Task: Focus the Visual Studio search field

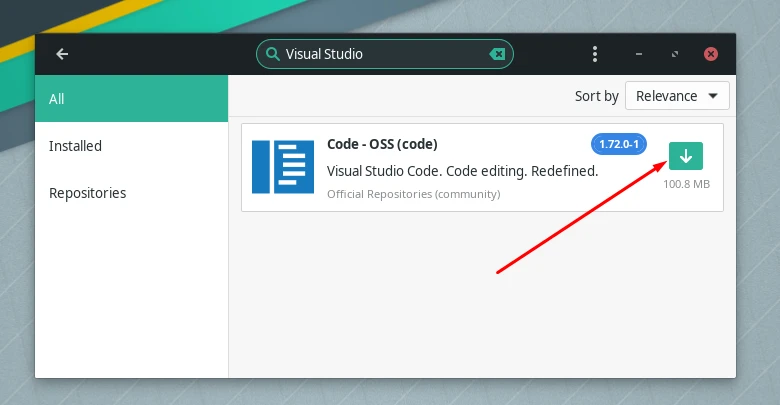Action: click(385, 54)
